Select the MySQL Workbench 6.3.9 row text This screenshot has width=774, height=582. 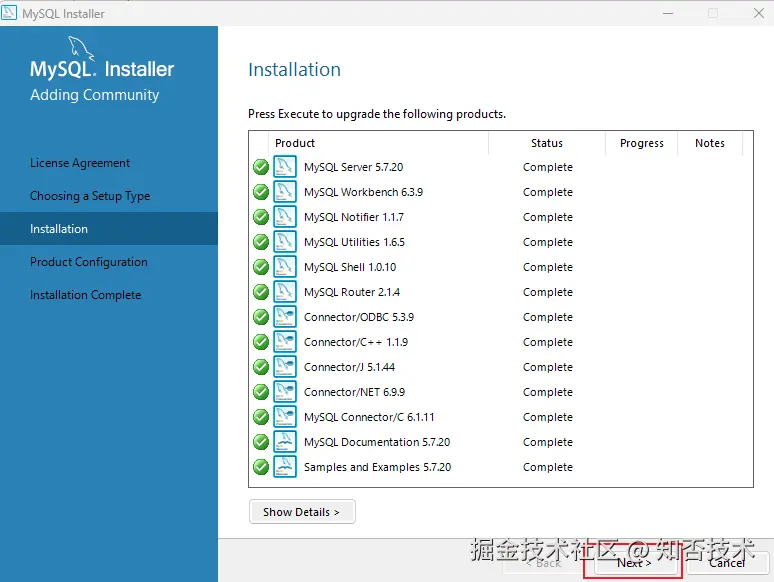363,192
